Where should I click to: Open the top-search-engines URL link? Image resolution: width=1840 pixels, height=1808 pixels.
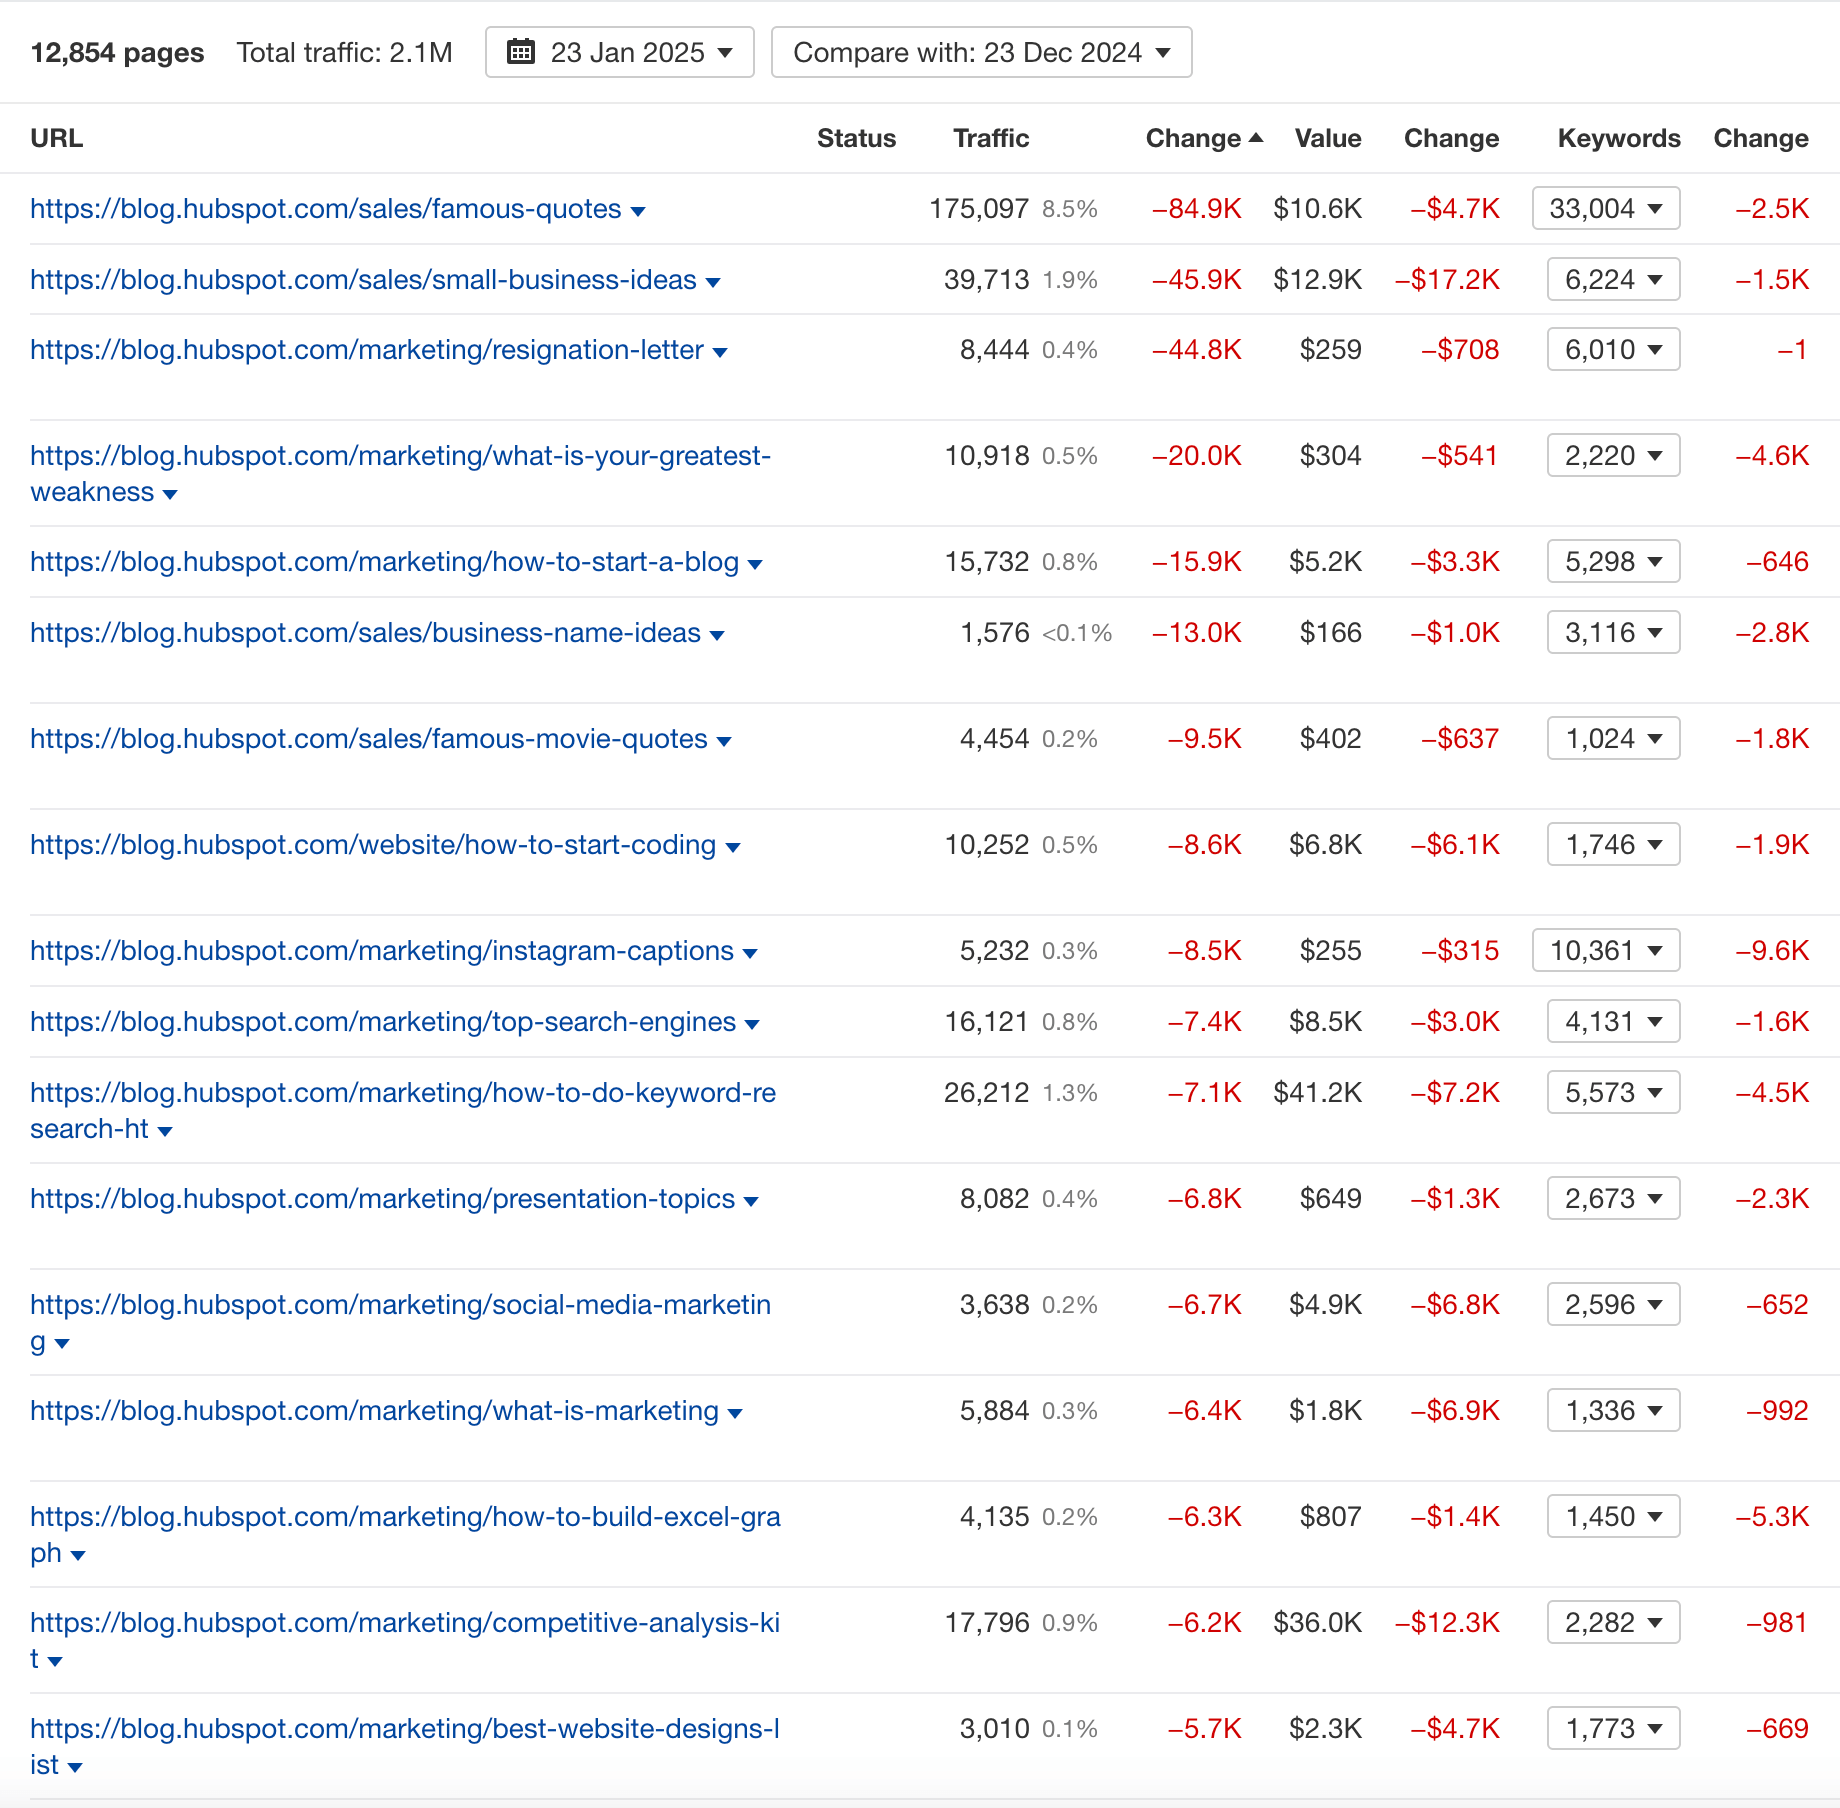tap(383, 1022)
